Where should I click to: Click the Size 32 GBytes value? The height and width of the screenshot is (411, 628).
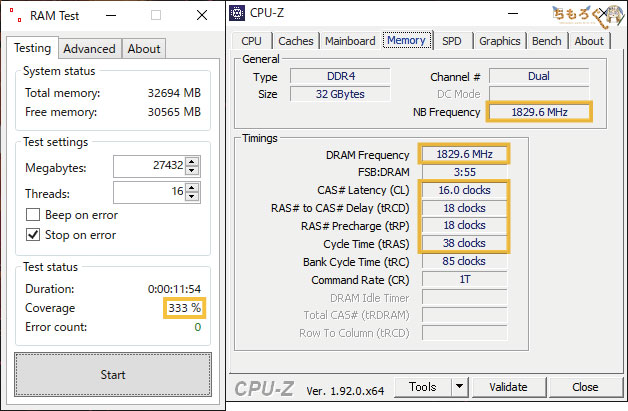click(x=340, y=94)
